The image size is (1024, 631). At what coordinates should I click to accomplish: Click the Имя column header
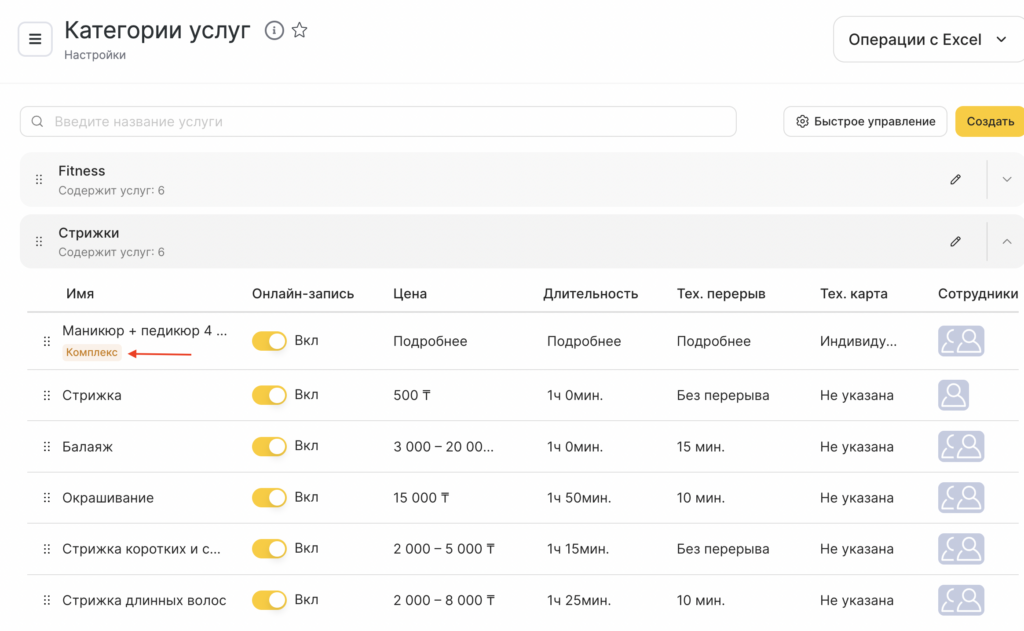80,294
